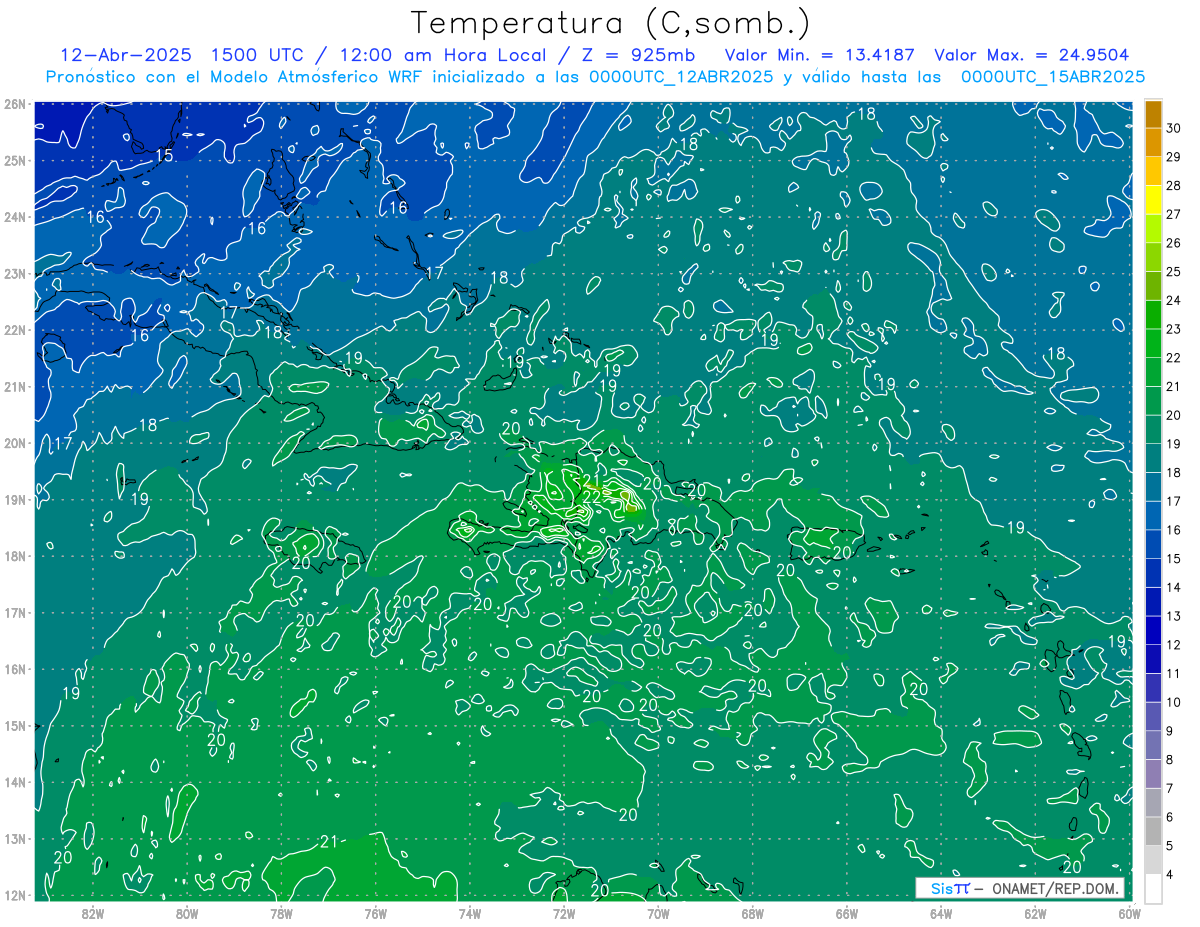Pick the purple swatch between 7 and 8
1200x927 pixels.
pos(1153,773)
